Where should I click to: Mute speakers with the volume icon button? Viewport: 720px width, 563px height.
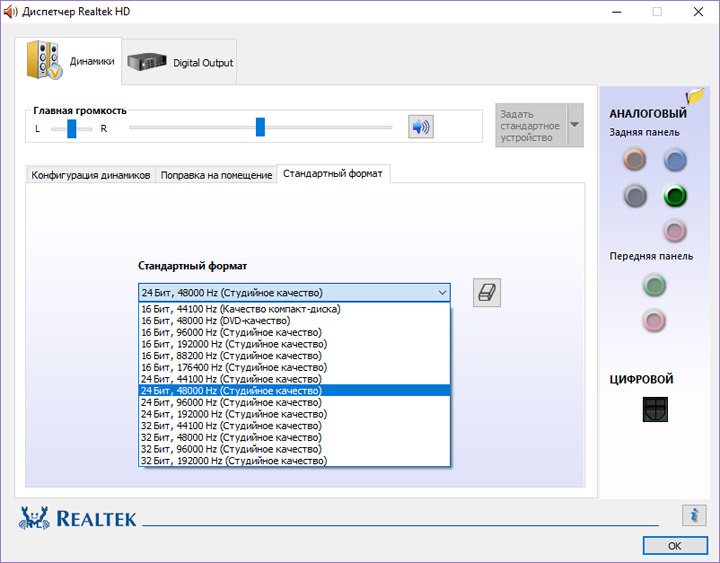pyautogui.click(x=421, y=127)
